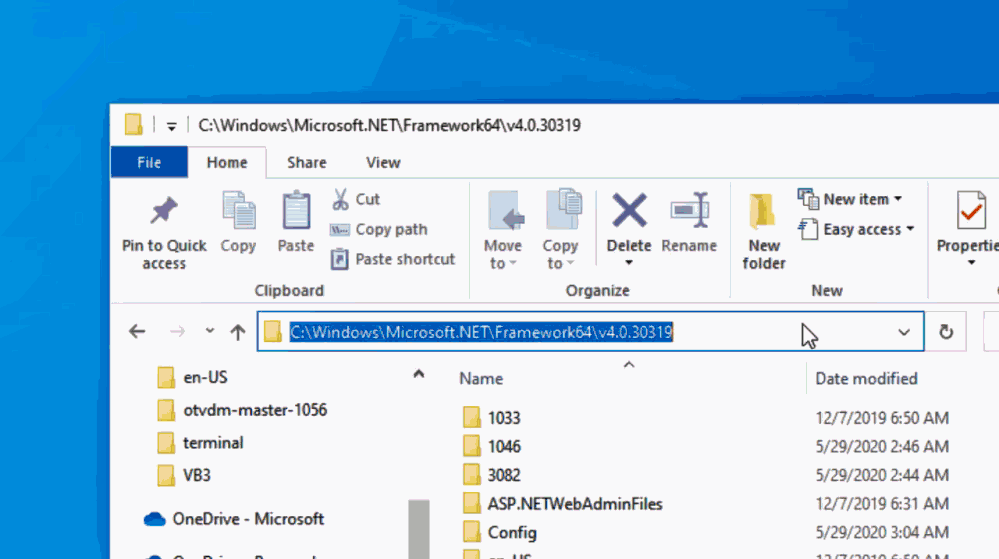Viewport: 999px width, 559px height.
Task: Open the Properties dropdown arrow
Action: [971, 263]
